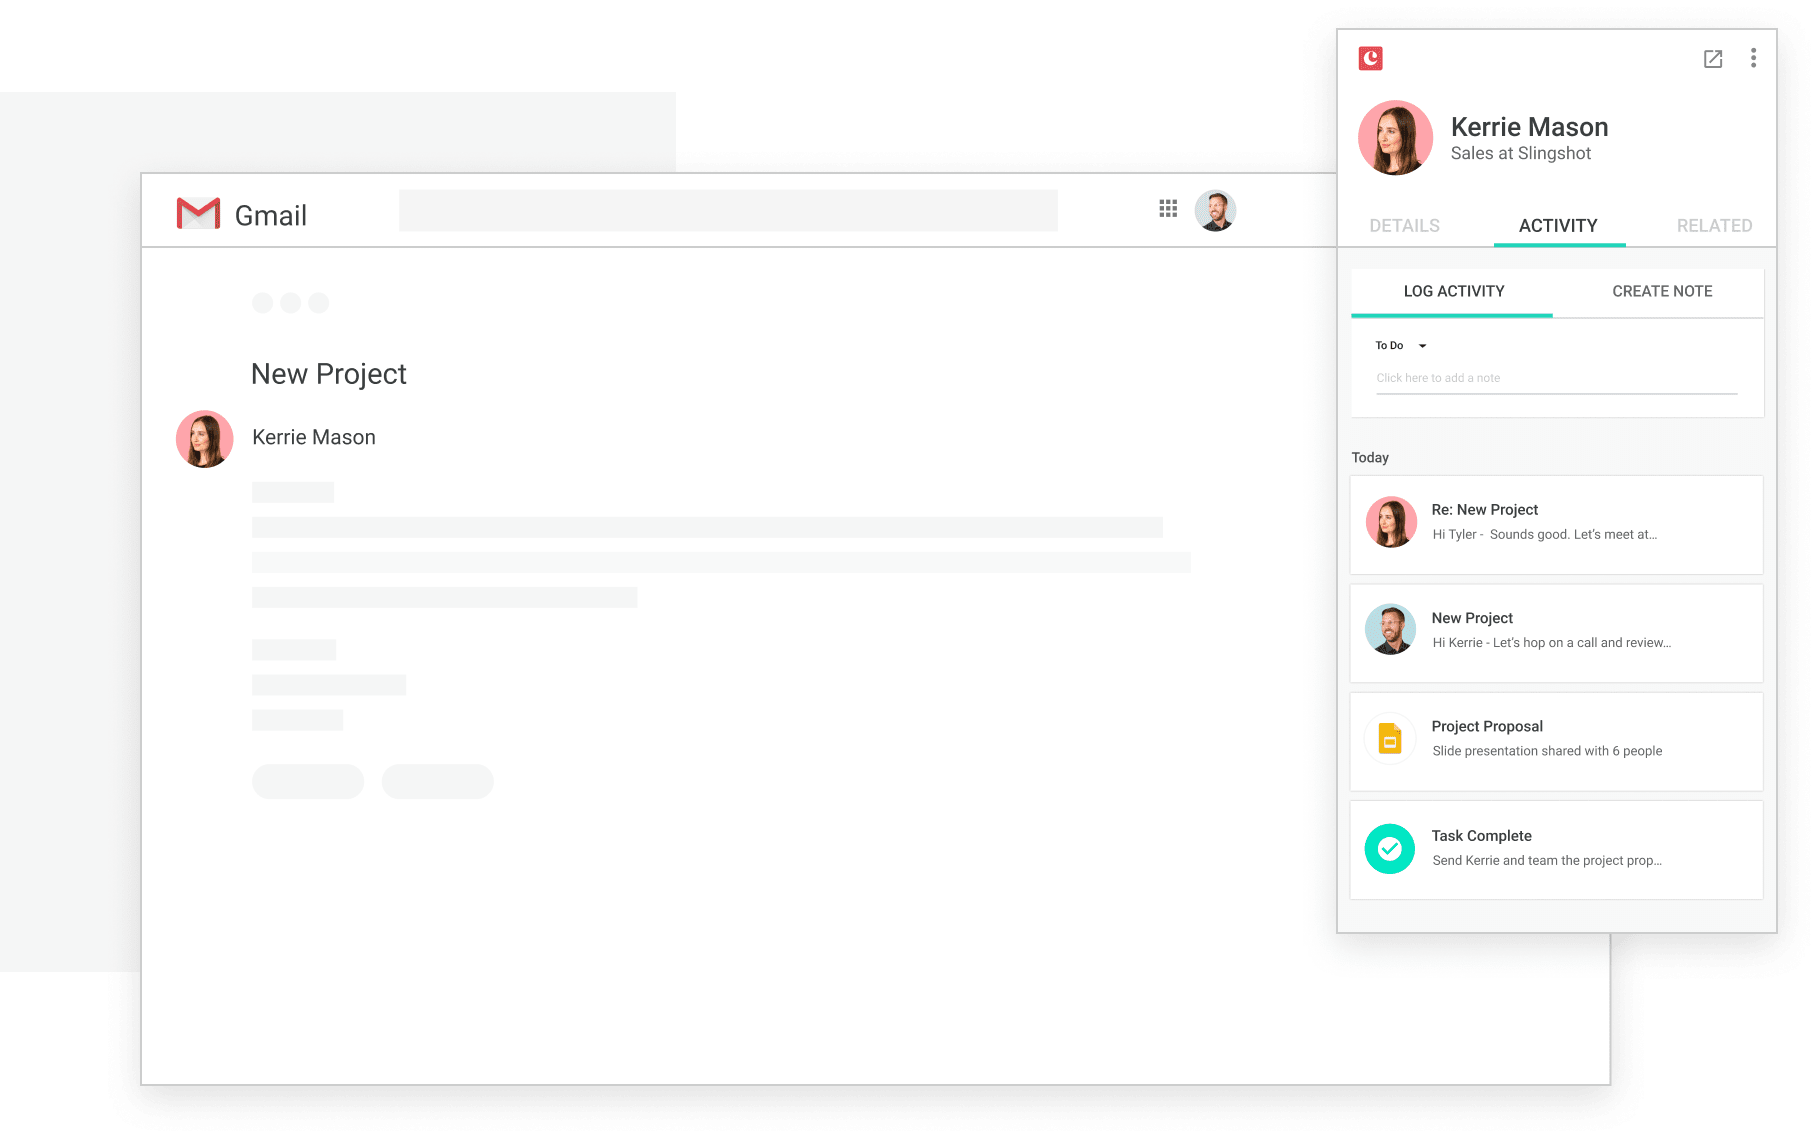Viewport: 1818px width, 1138px height.
Task: Click the Gmail envelope logo
Action: pos(198,213)
